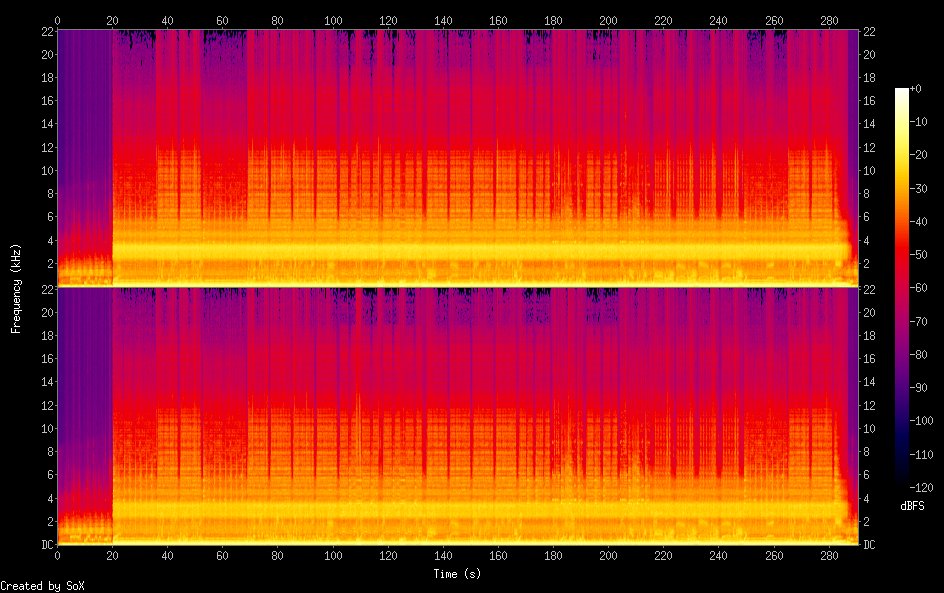Click the 0 tick on the bottom time axis
This screenshot has height=593, width=944.
tap(58, 556)
